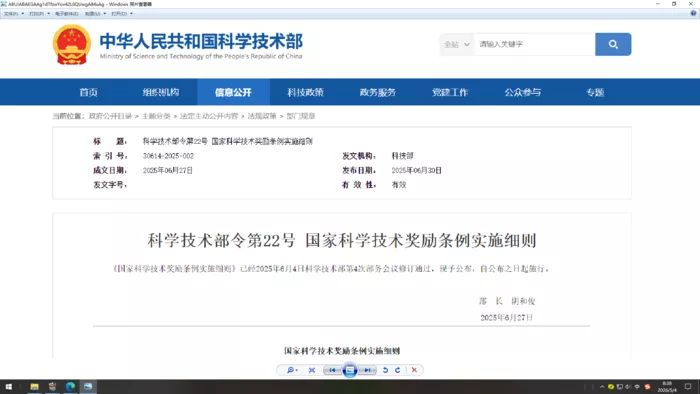Rotate the image counterclockwise
Screen dimensions: 700x394
385,370
